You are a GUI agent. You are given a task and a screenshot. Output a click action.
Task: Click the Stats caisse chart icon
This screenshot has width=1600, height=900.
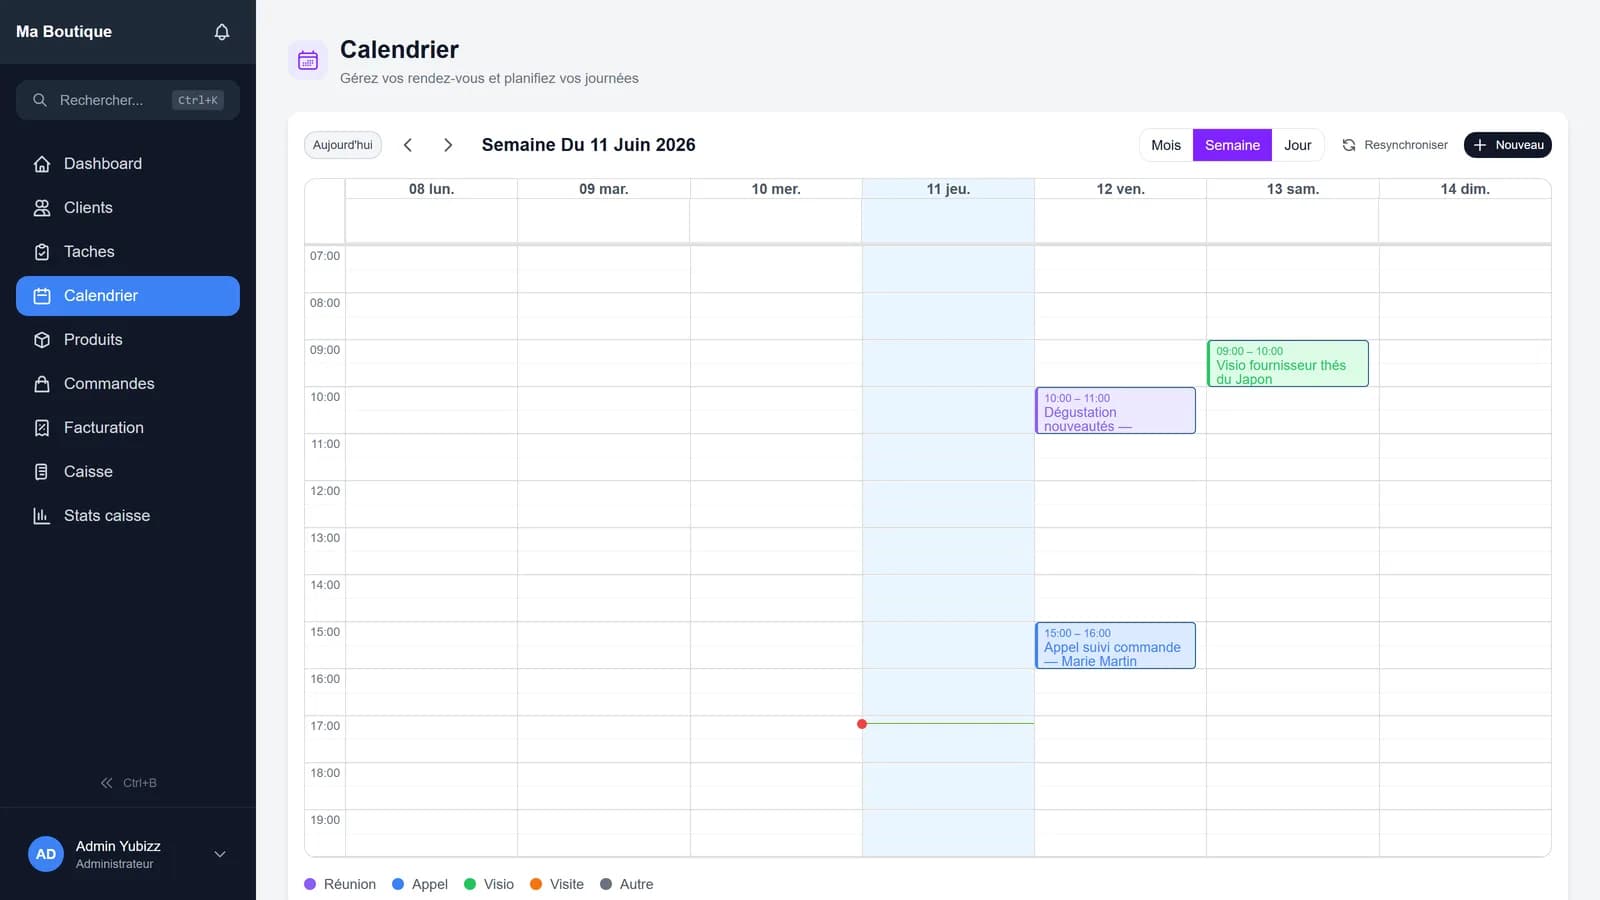[42, 516]
